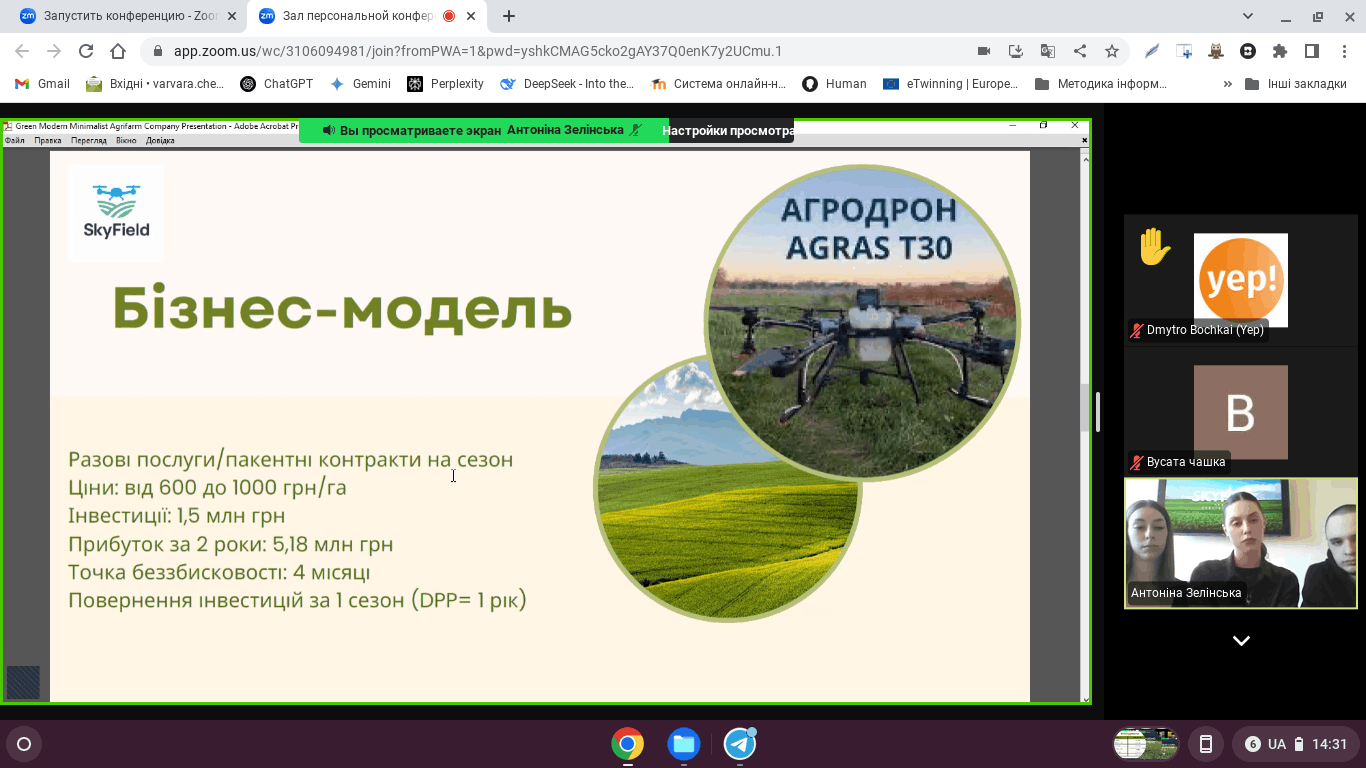Open the Human bookmark
The width and height of the screenshot is (1366, 768).
(x=834, y=84)
